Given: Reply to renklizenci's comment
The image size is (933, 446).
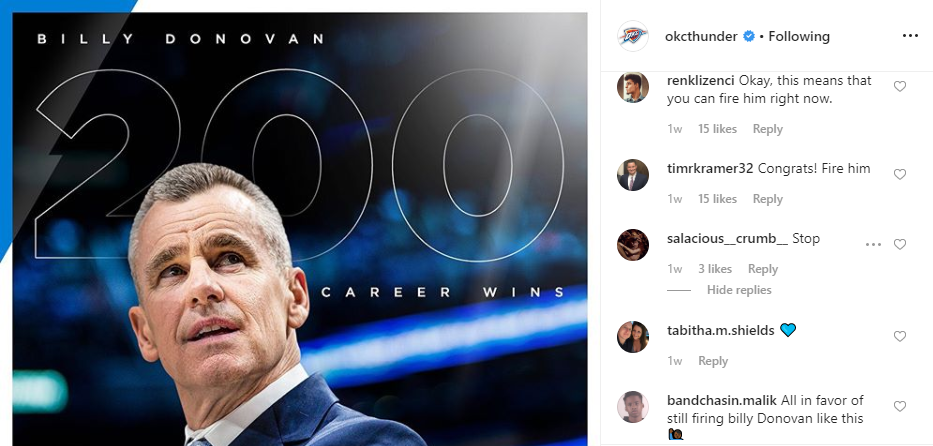Looking at the screenshot, I should (767, 129).
